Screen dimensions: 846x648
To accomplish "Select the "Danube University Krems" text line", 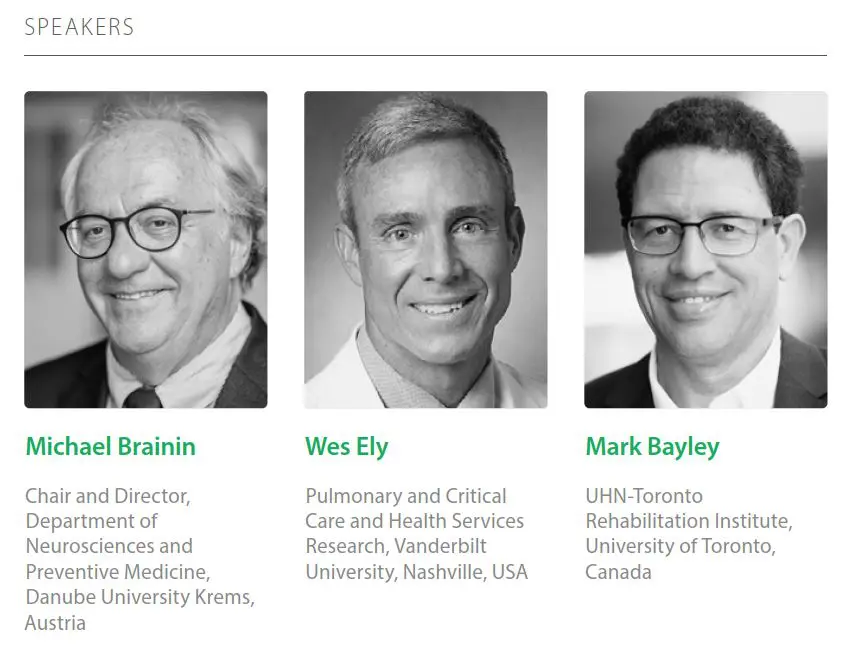I will click(x=140, y=597).
